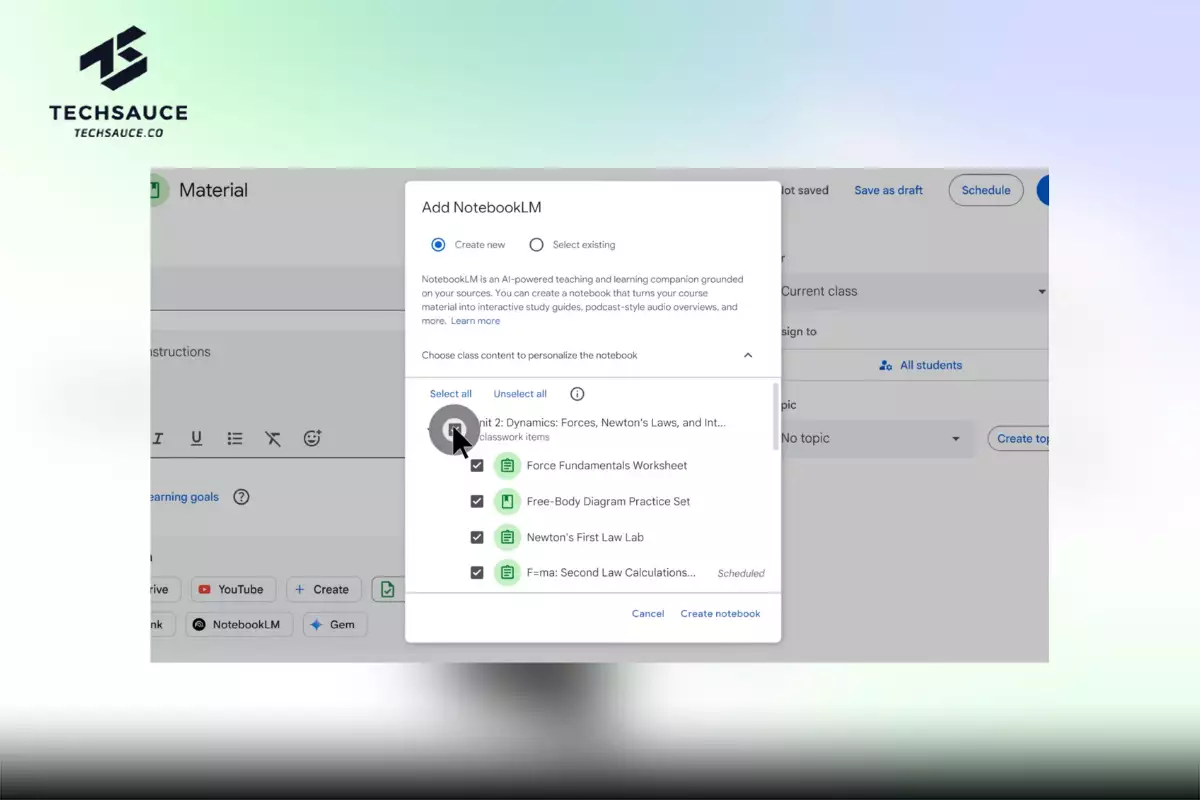Viewport: 1200px width, 800px height.
Task: Insert a bulleted list
Action: coord(235,438)
